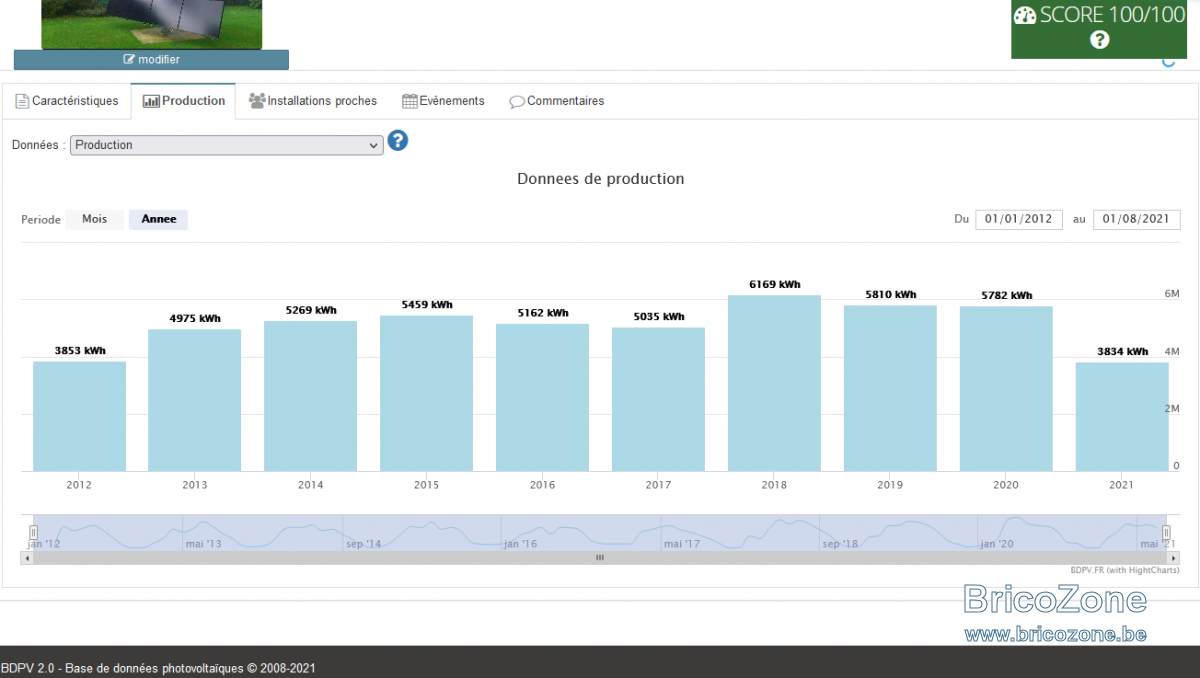
Task: Click the installation photo thumbnail
Action: click(152, 24)
